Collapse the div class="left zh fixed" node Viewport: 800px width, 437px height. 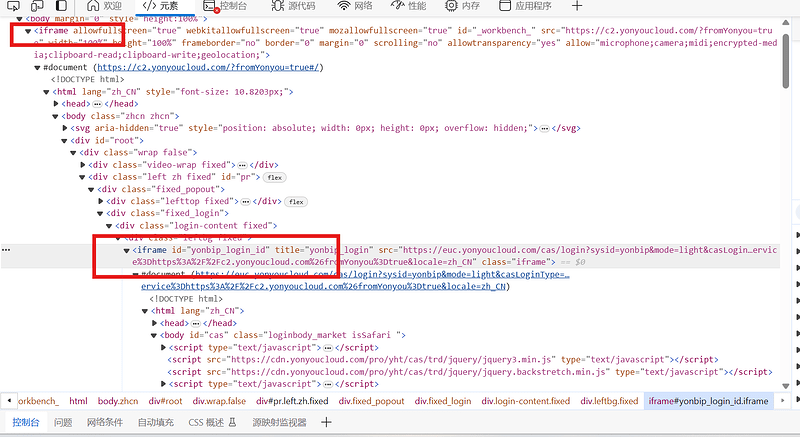(82, 177)
